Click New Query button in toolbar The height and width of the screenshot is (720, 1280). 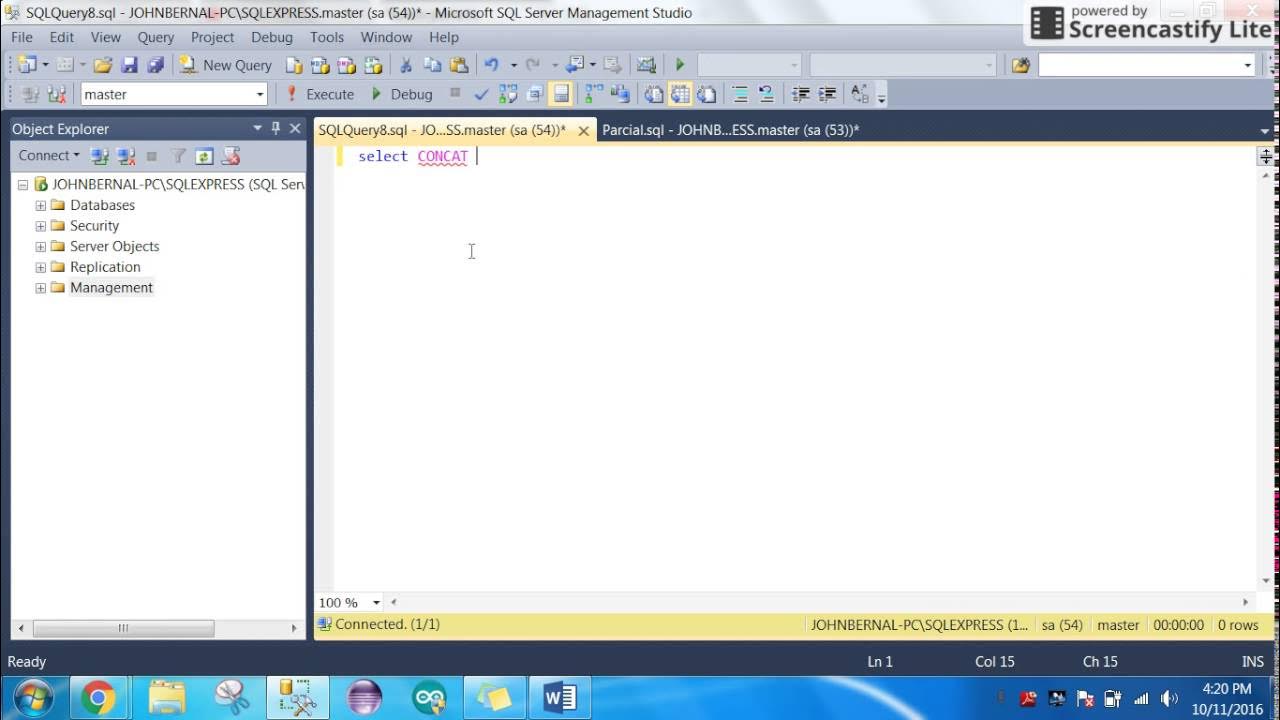(x=226, y=65)
